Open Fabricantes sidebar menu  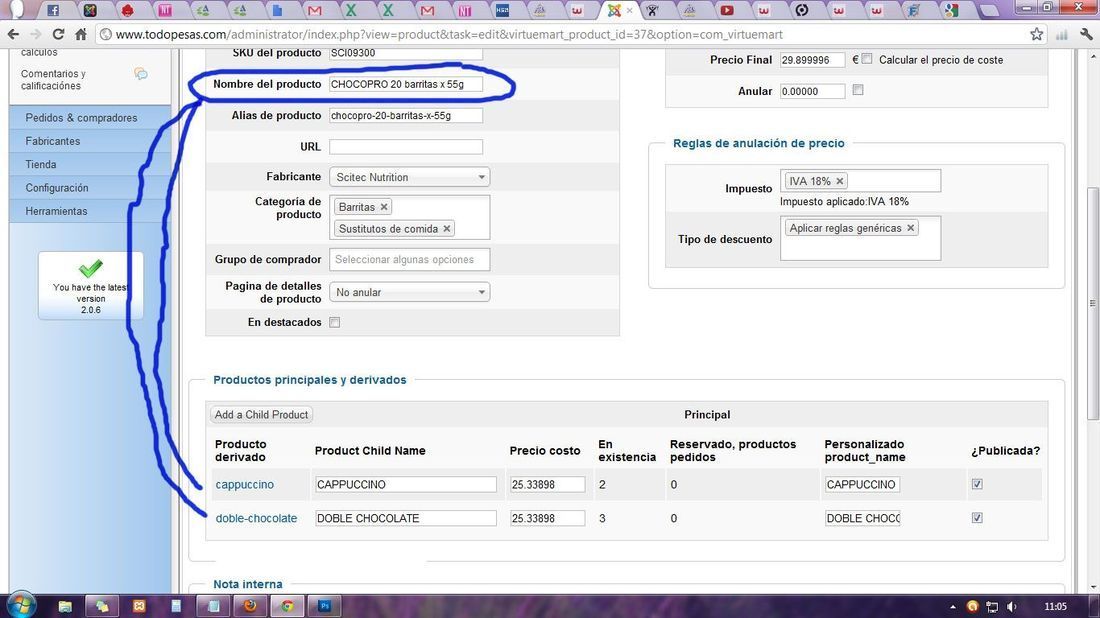tap(90, 141)
